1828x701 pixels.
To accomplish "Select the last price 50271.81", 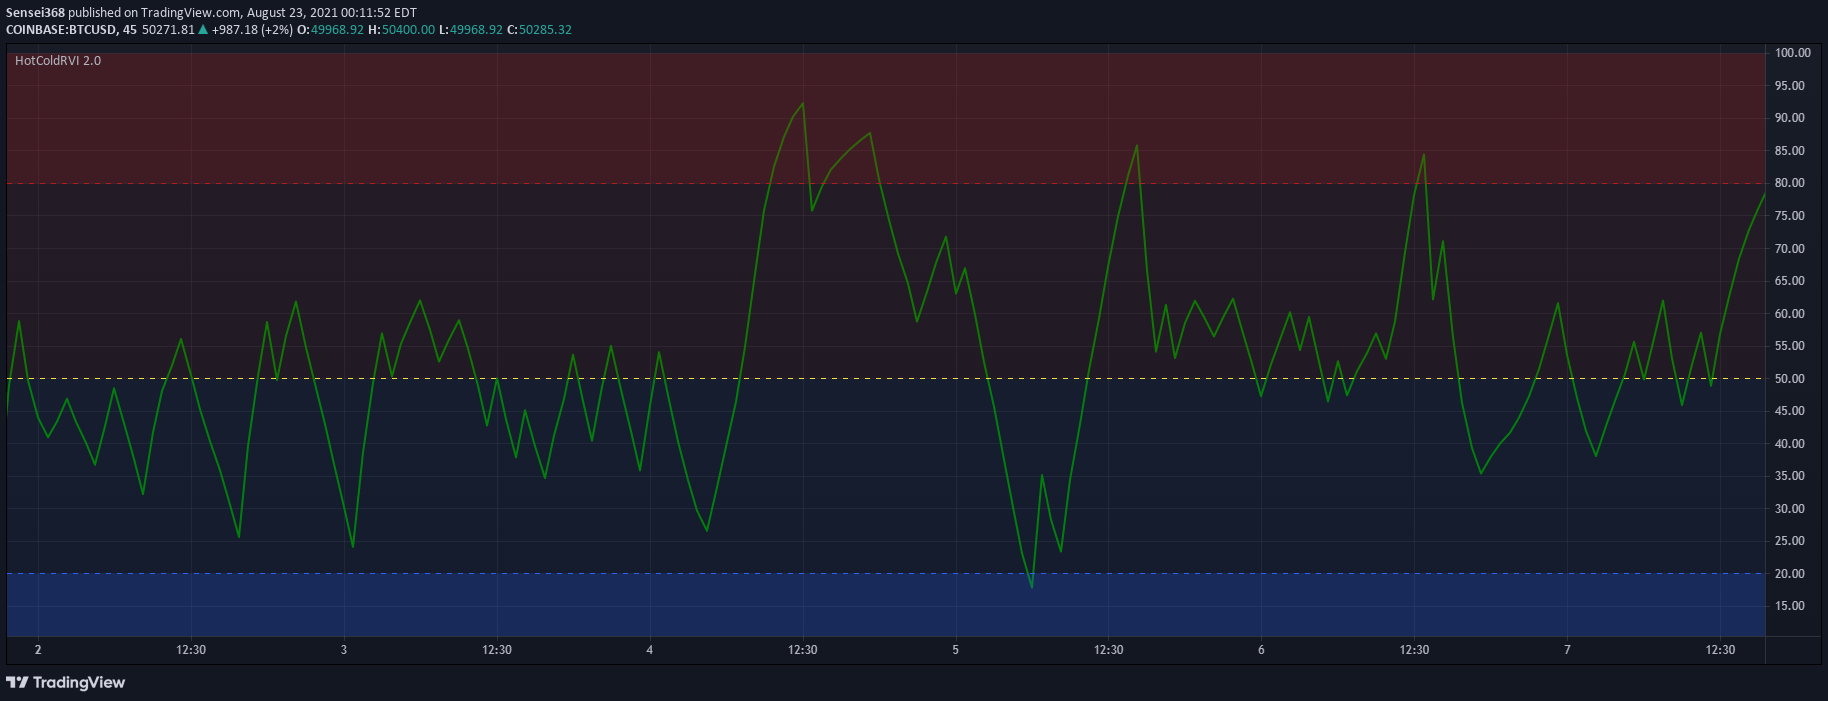I will (168, 30).
